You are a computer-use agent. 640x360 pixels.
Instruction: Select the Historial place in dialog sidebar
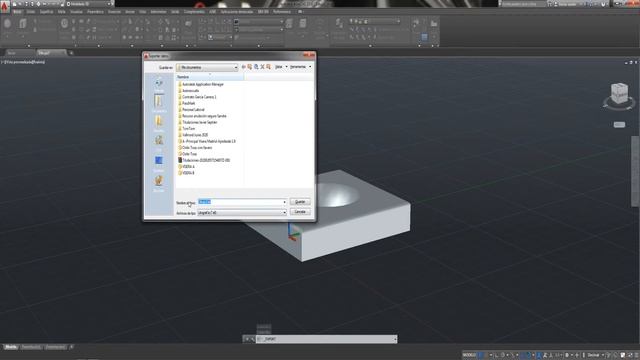[159, 84]
